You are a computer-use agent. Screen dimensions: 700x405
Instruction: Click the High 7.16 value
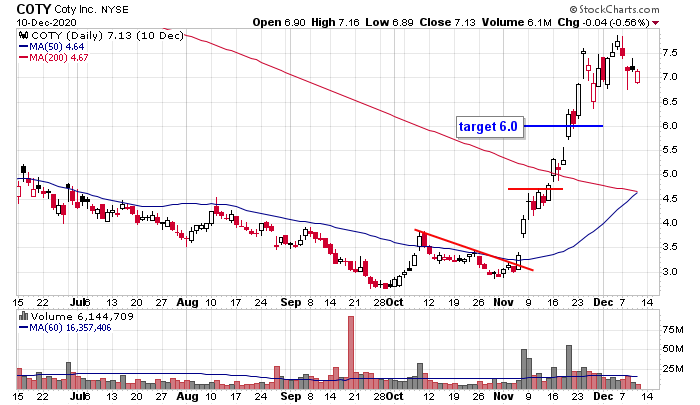tap(335, 22)
